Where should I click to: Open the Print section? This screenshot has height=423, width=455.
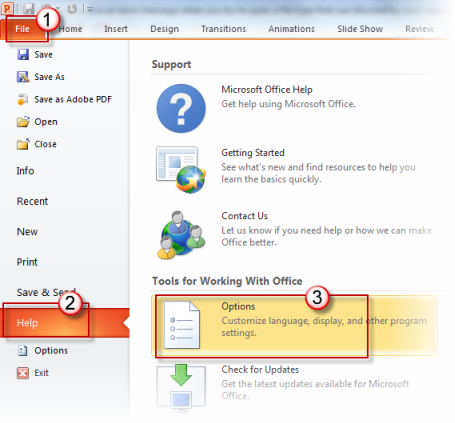(27, 262)
